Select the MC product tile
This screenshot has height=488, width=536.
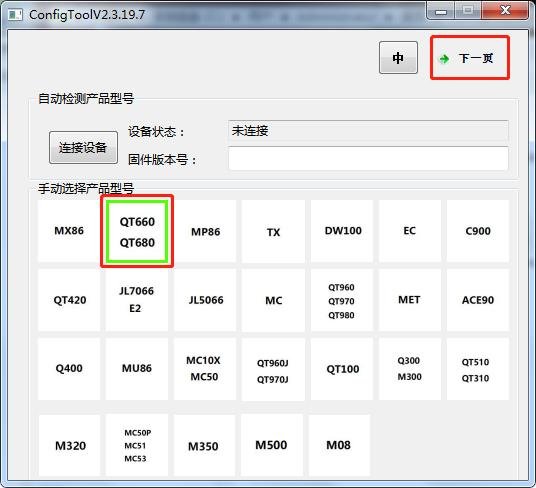pos(273,300)
